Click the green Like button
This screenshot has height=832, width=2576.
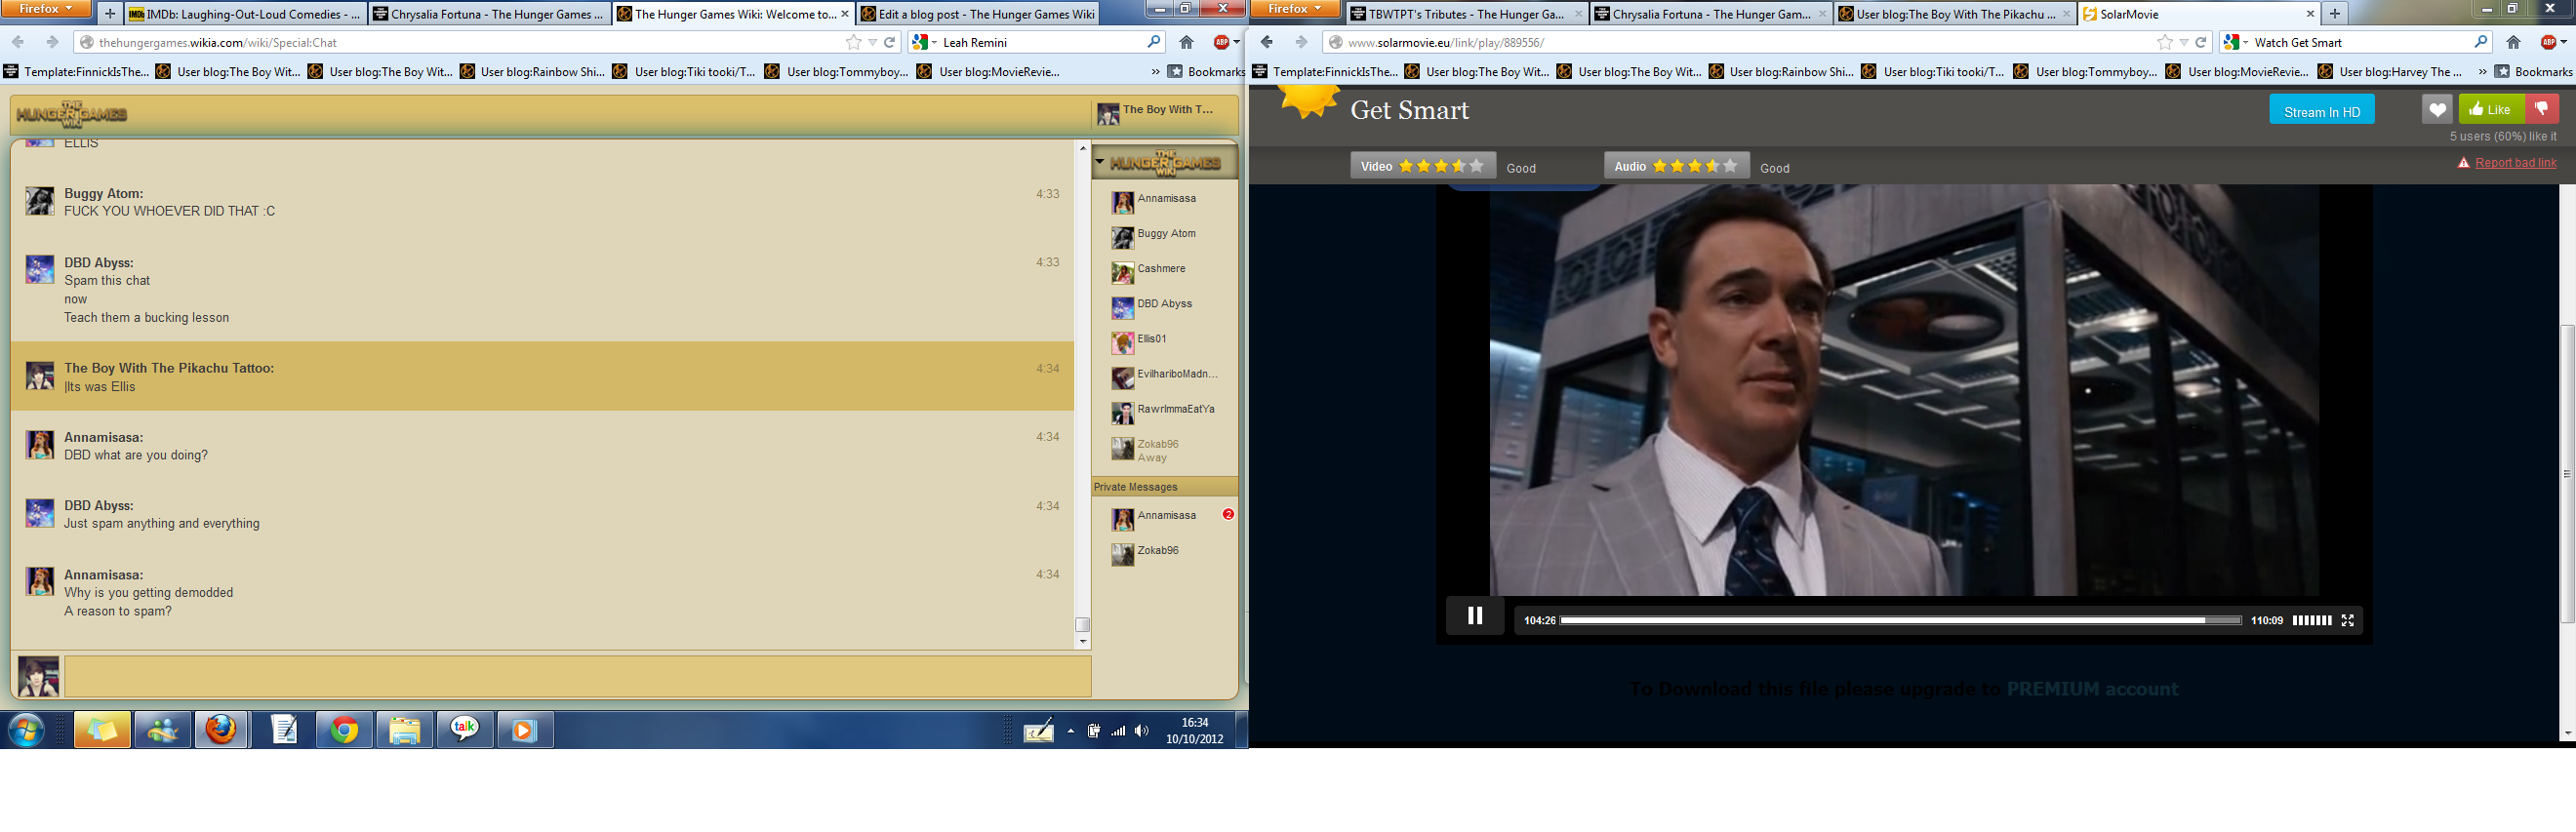coord(2491,110)
